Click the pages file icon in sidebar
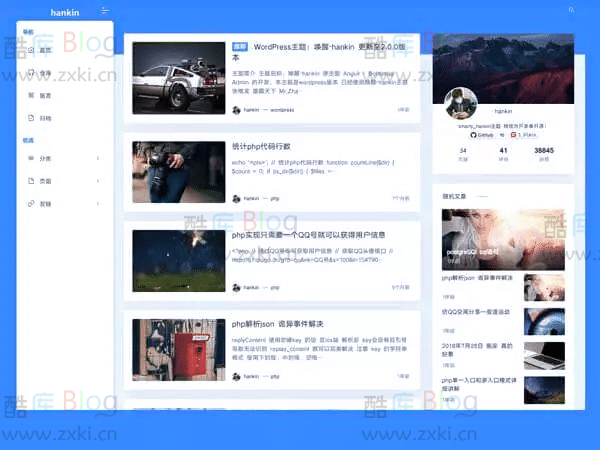 coord(31,181)
